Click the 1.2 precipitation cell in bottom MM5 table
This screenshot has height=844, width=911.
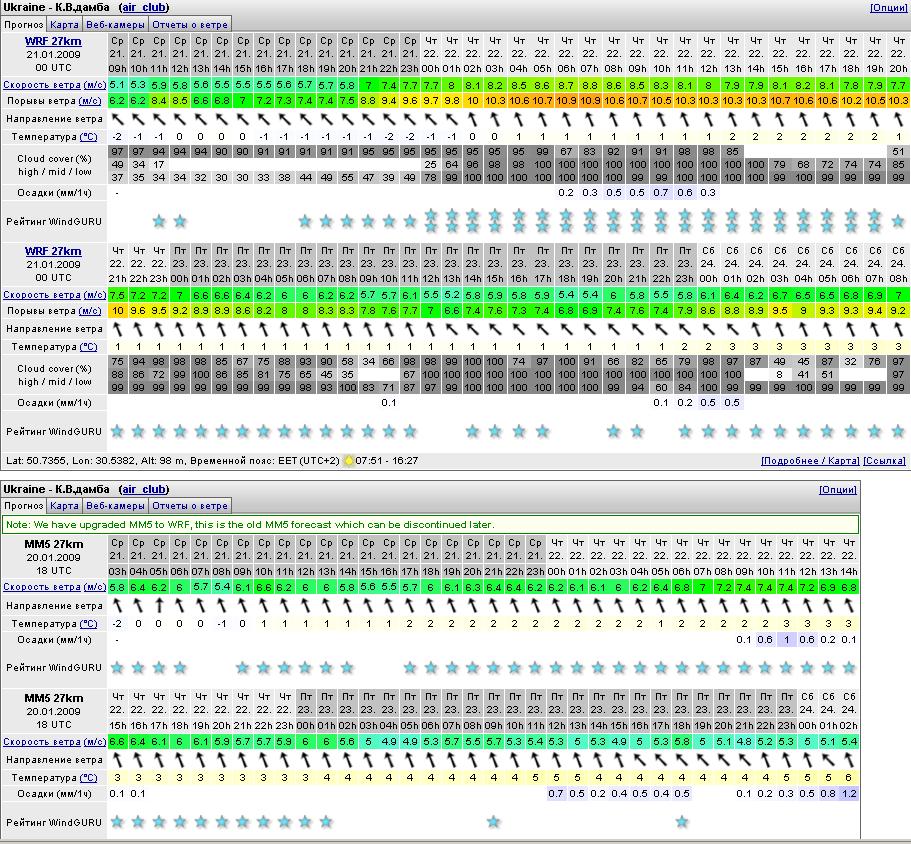849,793
